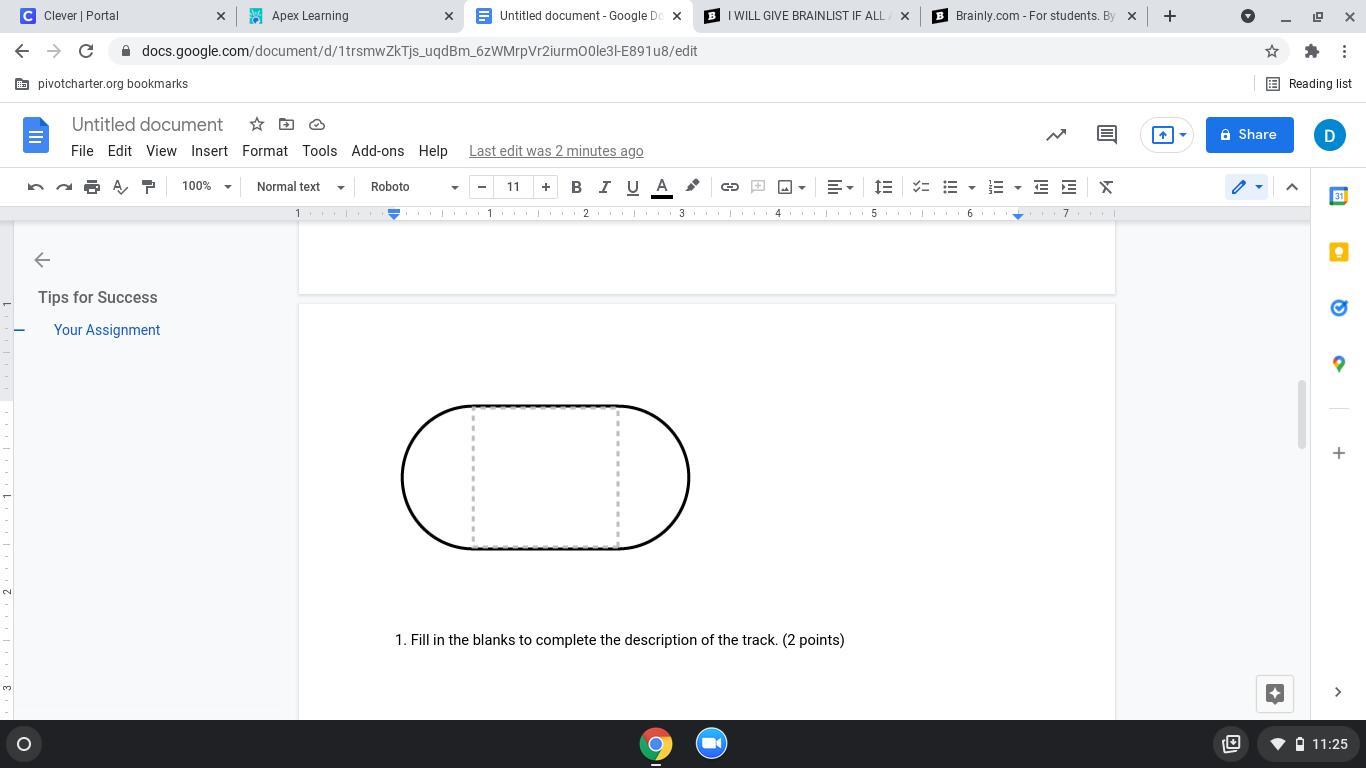Open the Insert menu
Screen dimensions: 1366x768
pyautogui.click(x=209, y=151)
